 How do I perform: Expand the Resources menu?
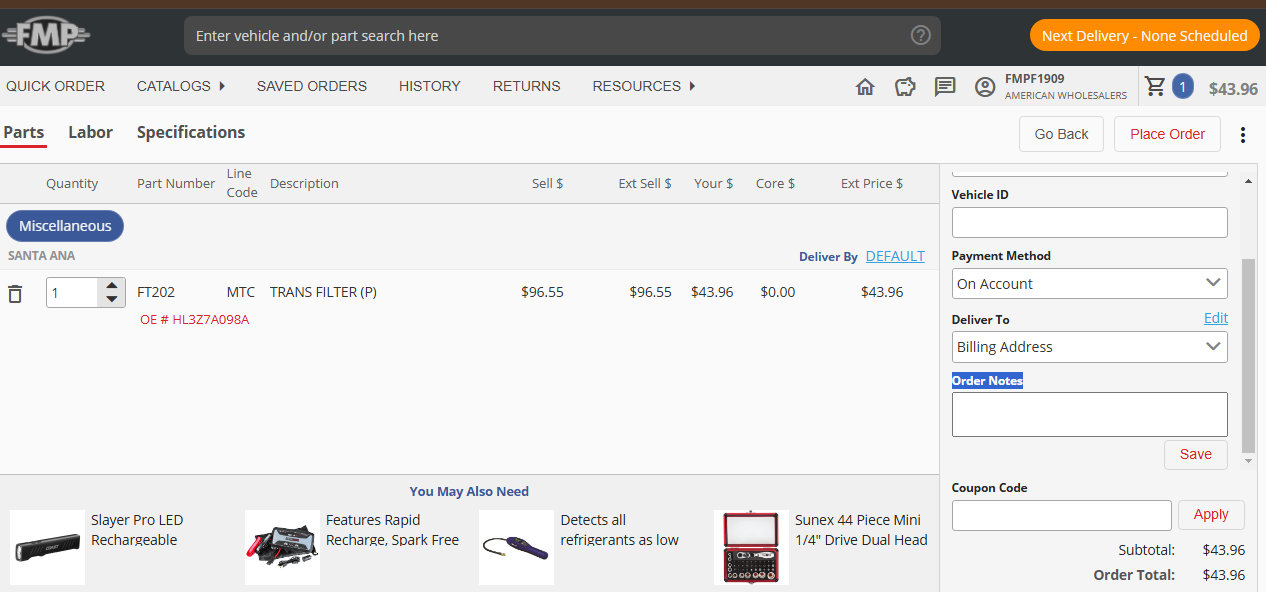pyautogui.click(x=644, y=86)
